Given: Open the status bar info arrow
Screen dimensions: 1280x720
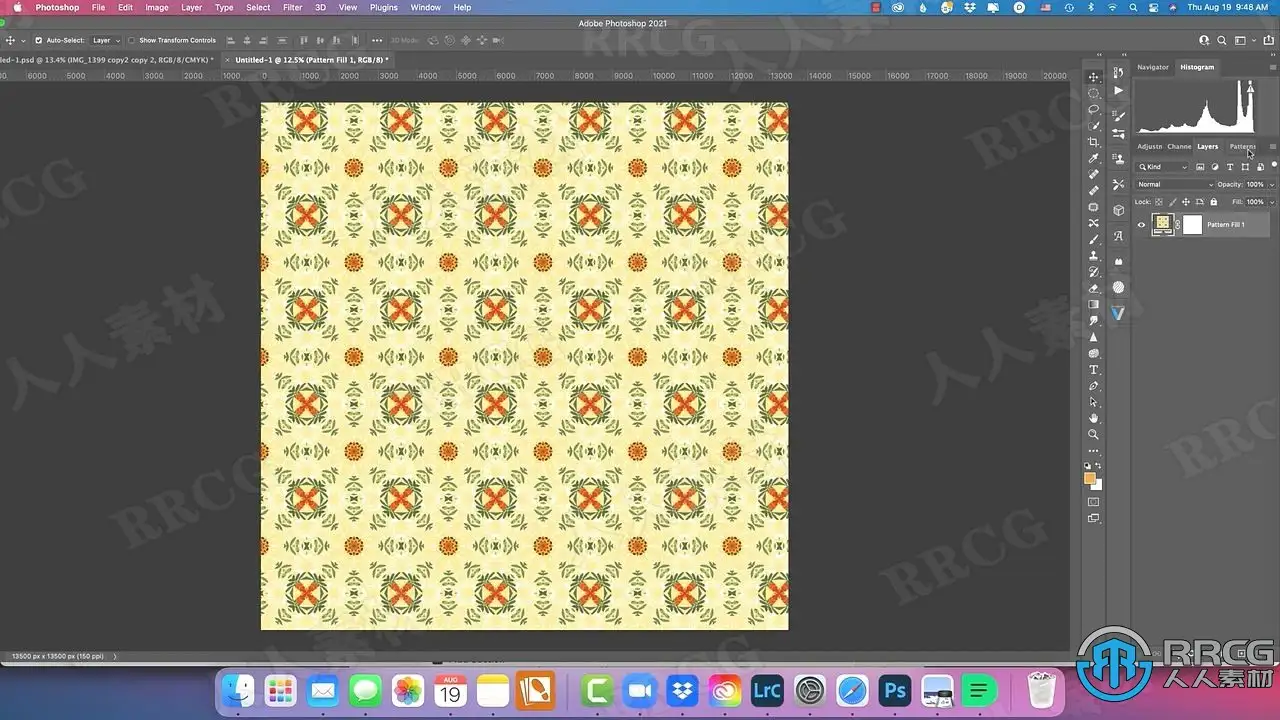Looking at the screenshot, I should tap(114, 656).
